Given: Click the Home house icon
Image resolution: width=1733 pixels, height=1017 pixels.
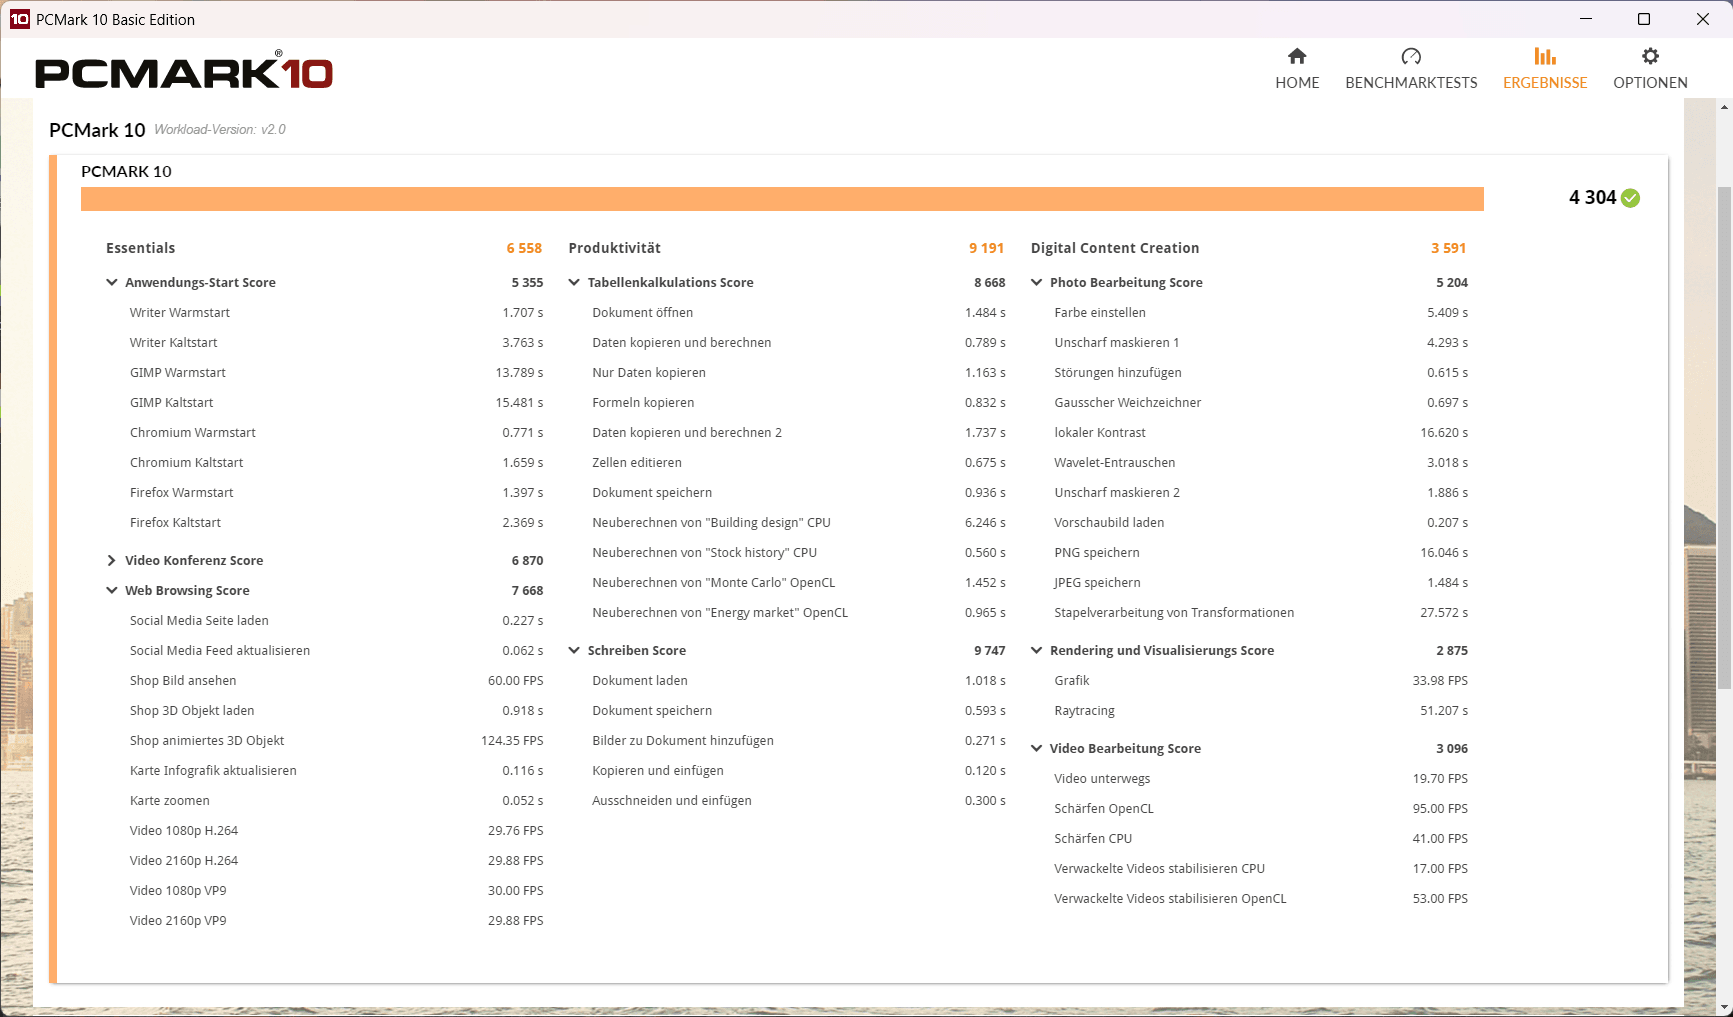Looking at the screenshot, I should pos(1297,56).
